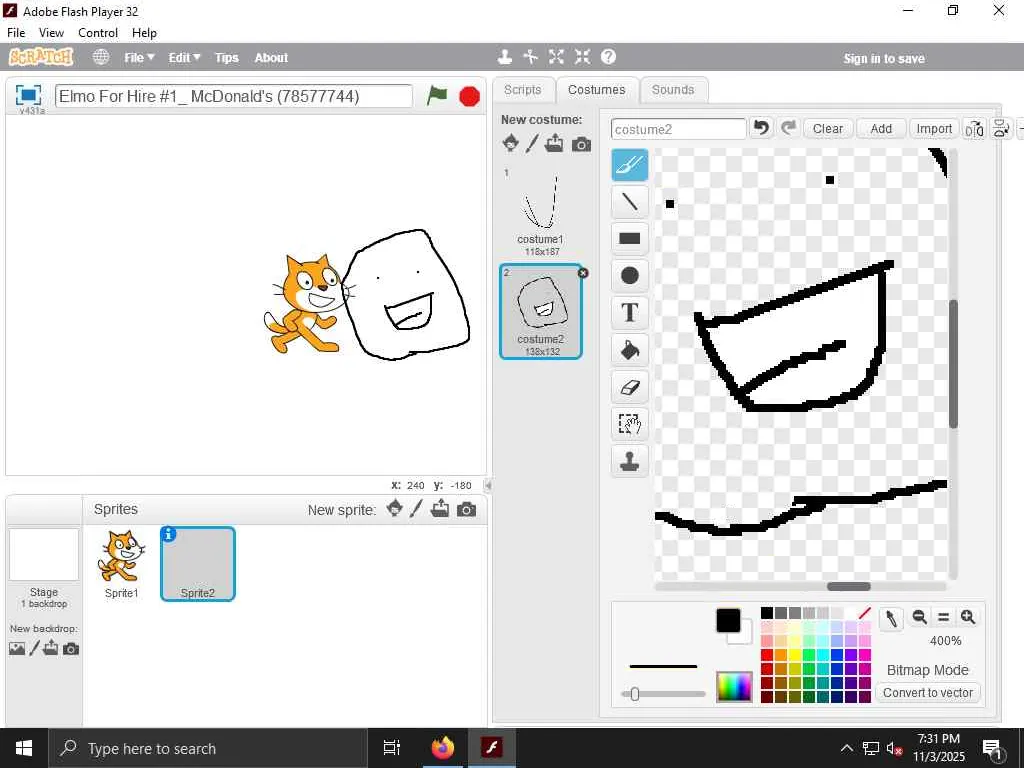This screenshot has width=1024, height=768.
Task: Create new sprite from camera
Action: click(x=466, y=509)
